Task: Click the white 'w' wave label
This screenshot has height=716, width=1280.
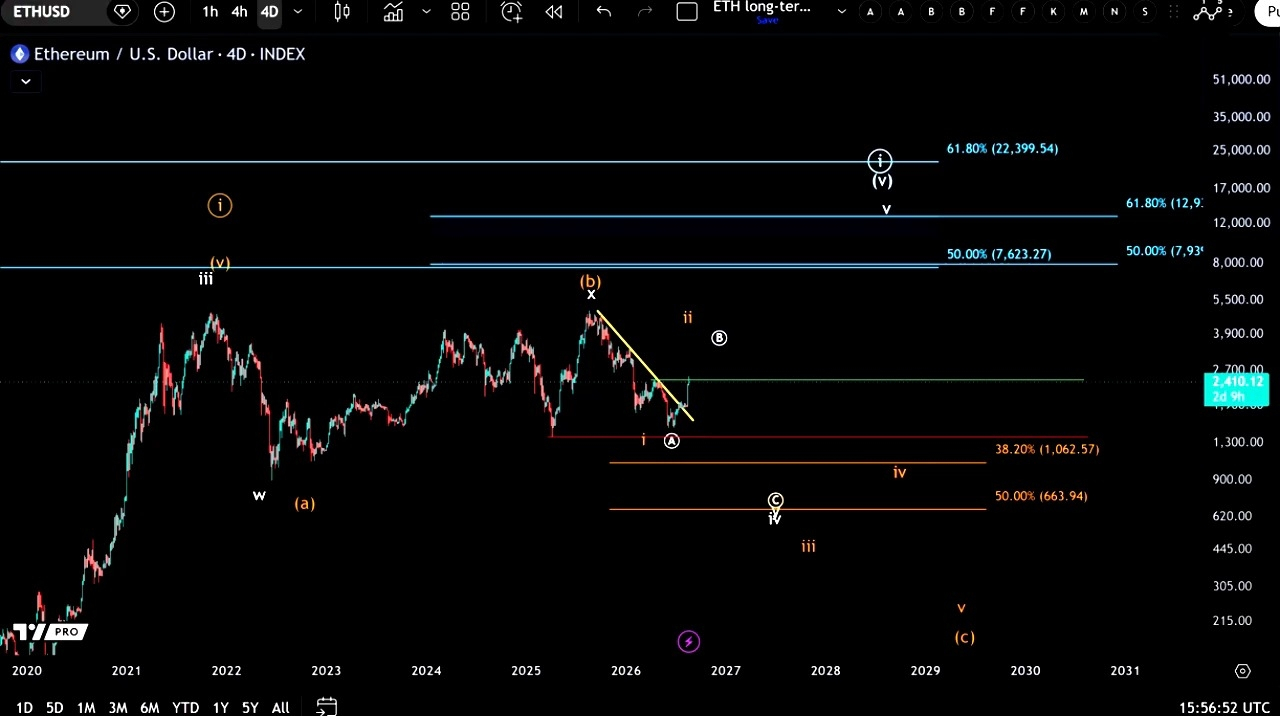Action: coord(259,495)
